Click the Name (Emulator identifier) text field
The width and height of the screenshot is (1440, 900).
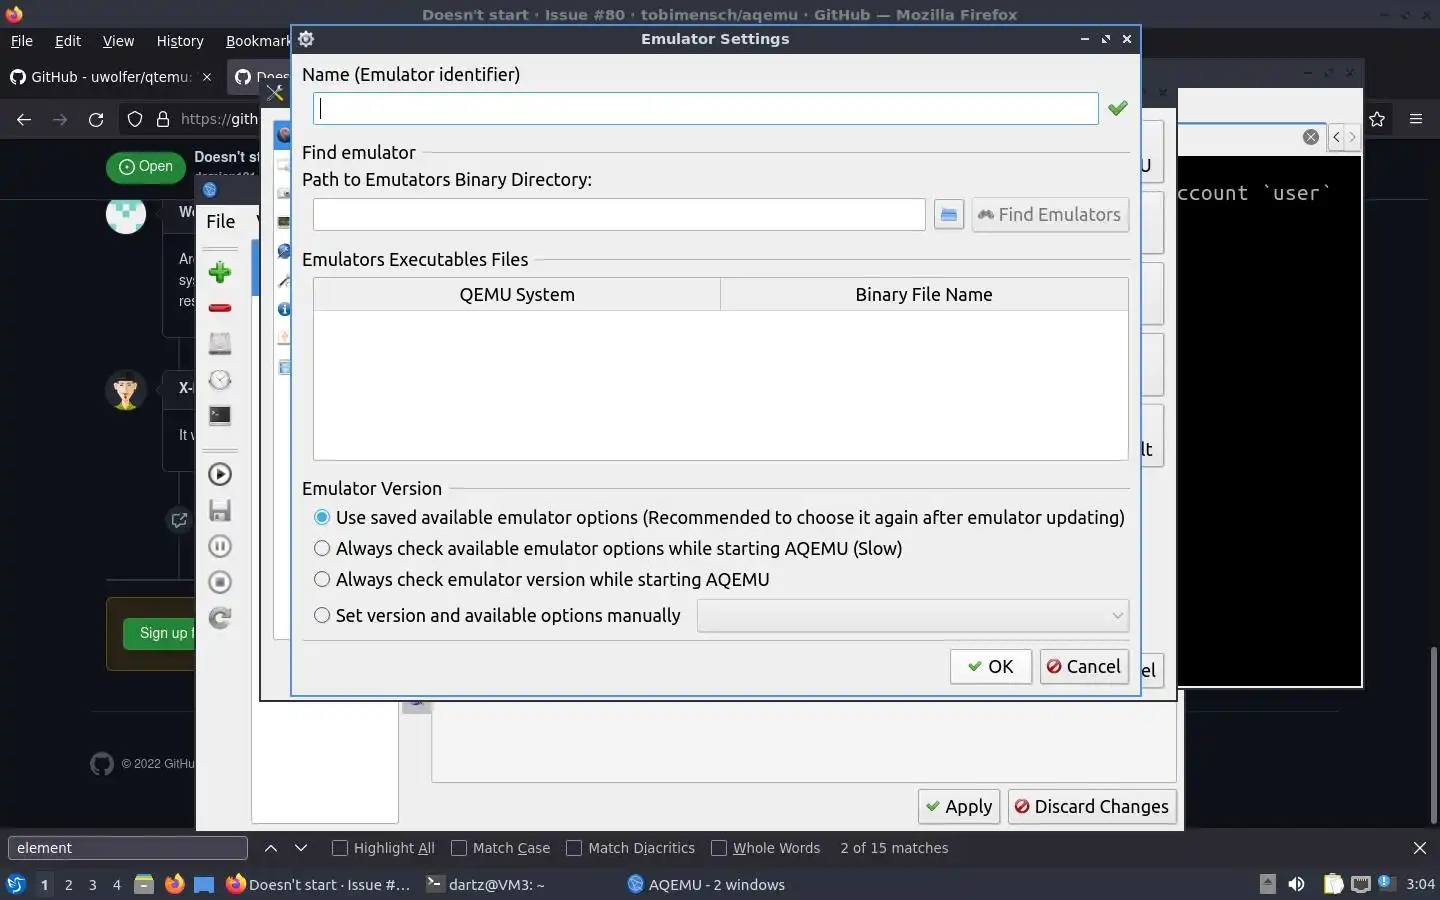(706, 108)
